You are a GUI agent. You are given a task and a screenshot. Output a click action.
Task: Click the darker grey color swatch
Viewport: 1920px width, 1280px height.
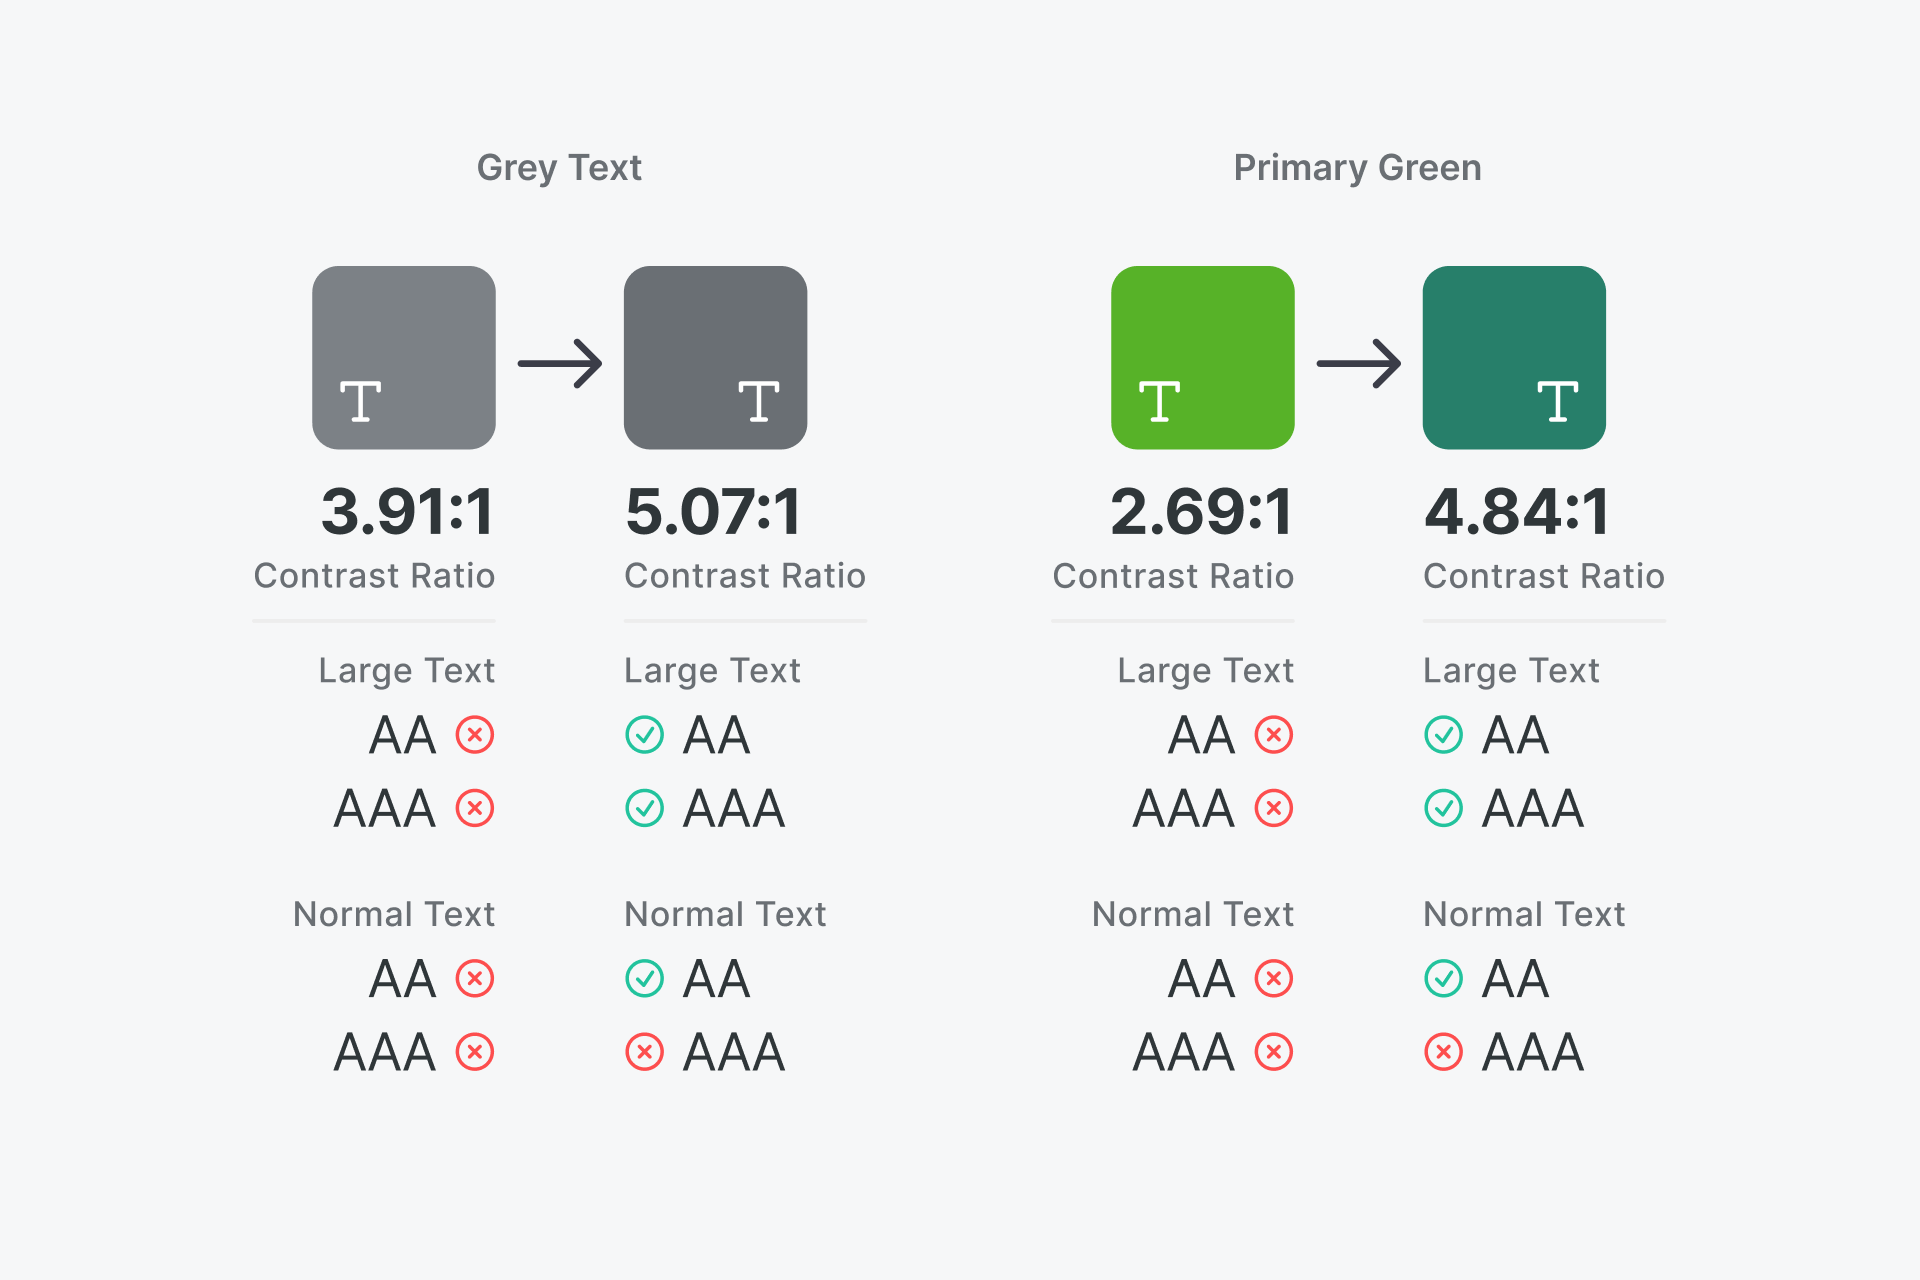716,357
